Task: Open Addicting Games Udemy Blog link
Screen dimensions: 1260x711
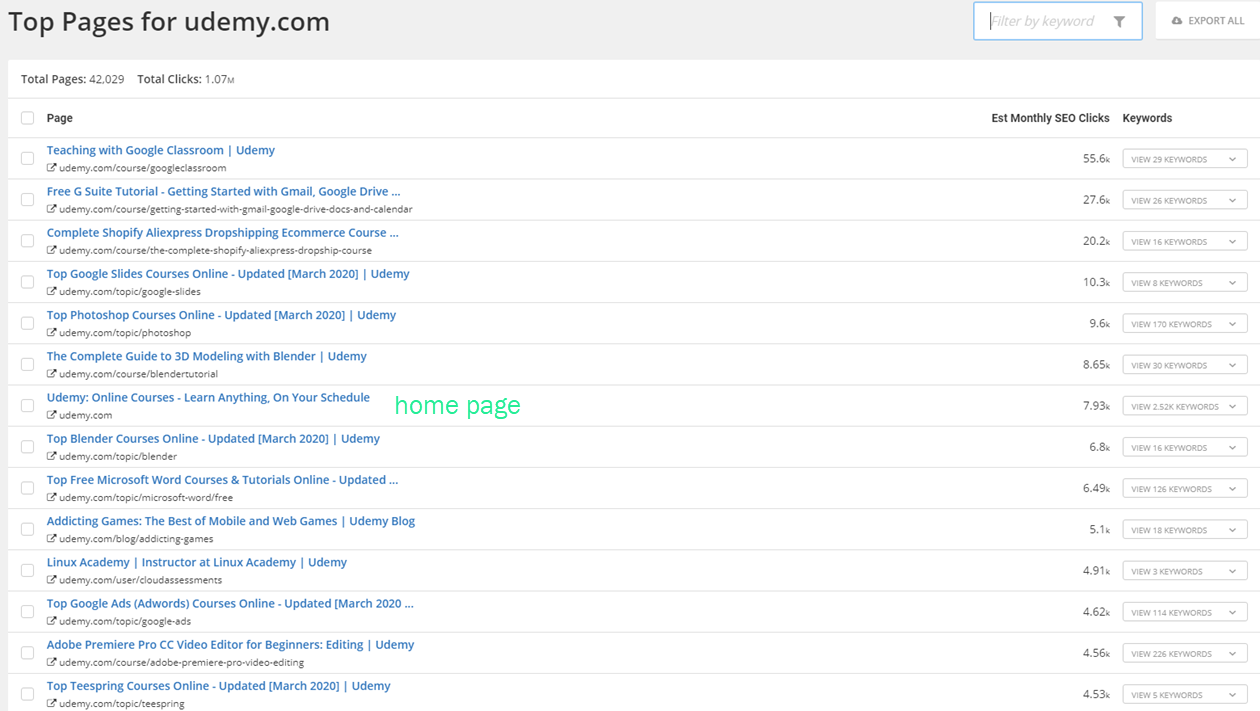Action: (231, 521)
